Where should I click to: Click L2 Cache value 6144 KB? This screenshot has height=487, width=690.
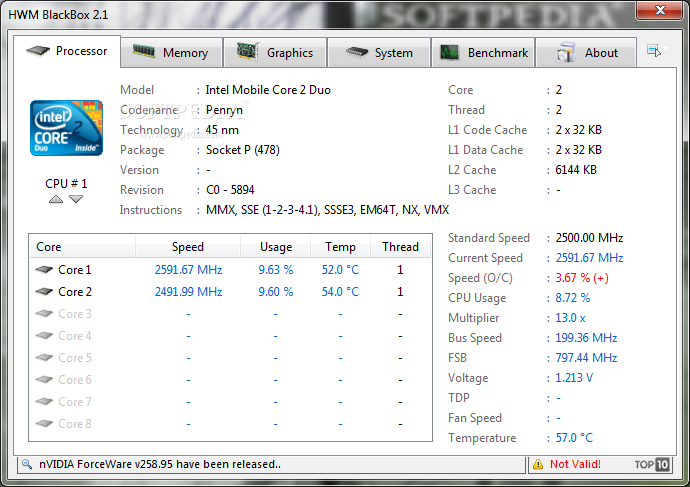[x=576, y=170]
